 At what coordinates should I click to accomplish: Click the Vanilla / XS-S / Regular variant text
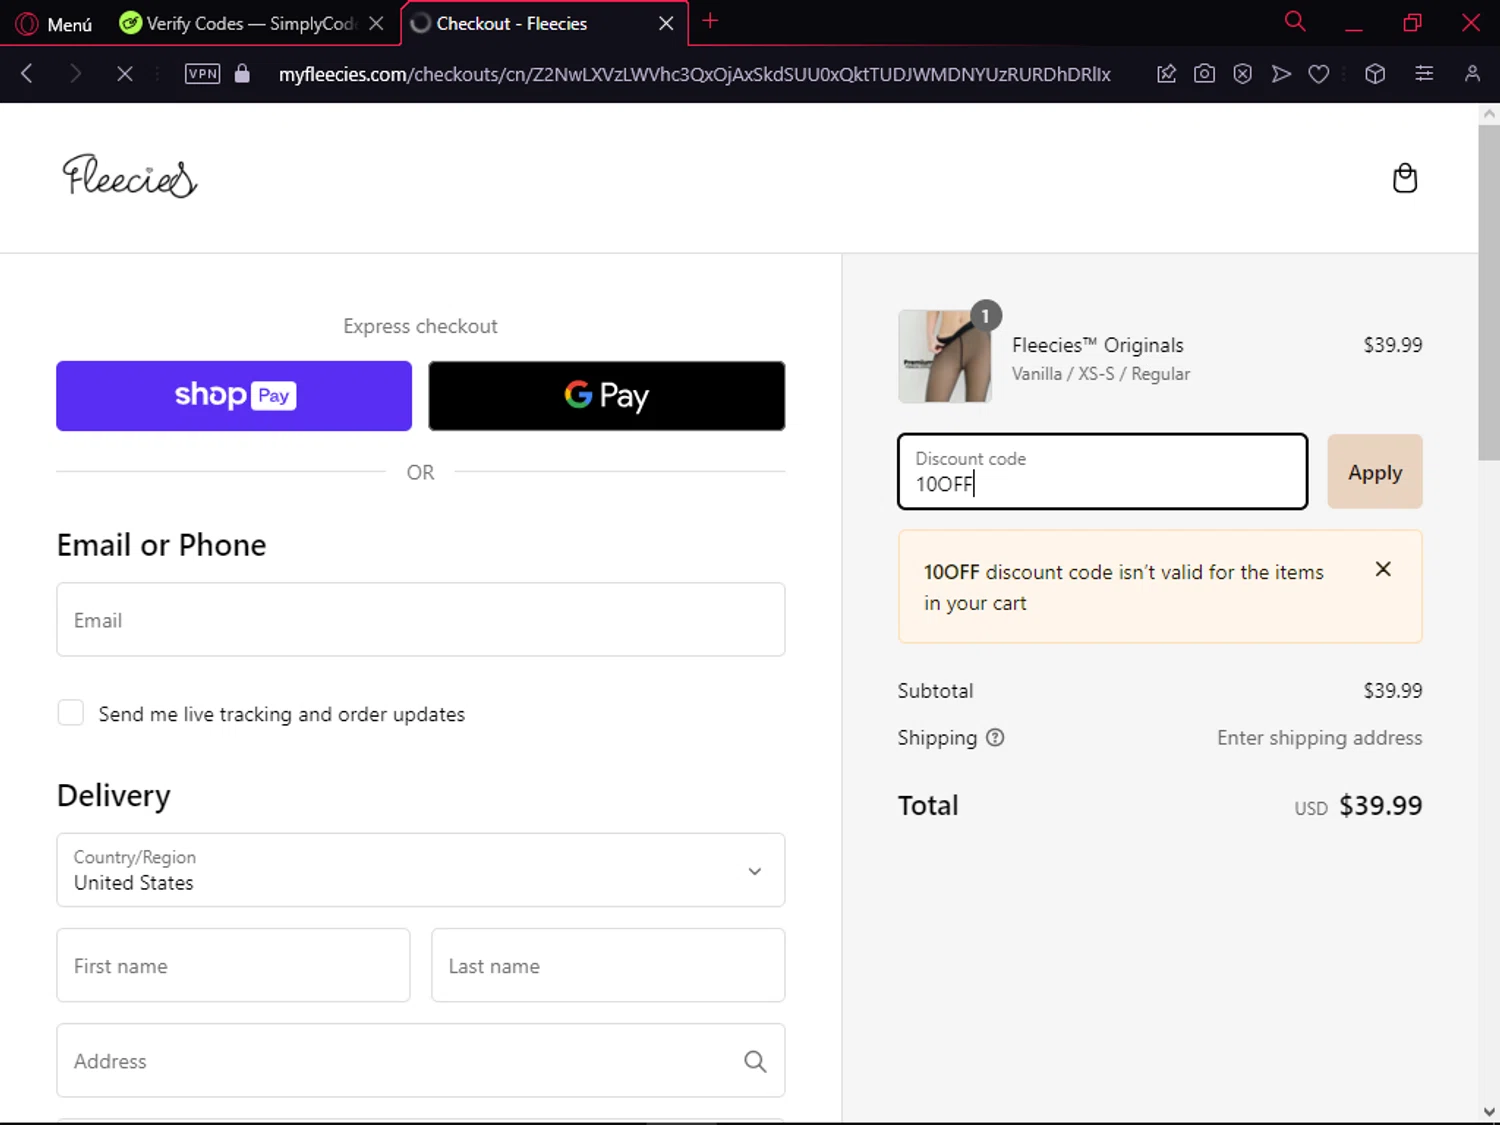(x=1100, y=374)
